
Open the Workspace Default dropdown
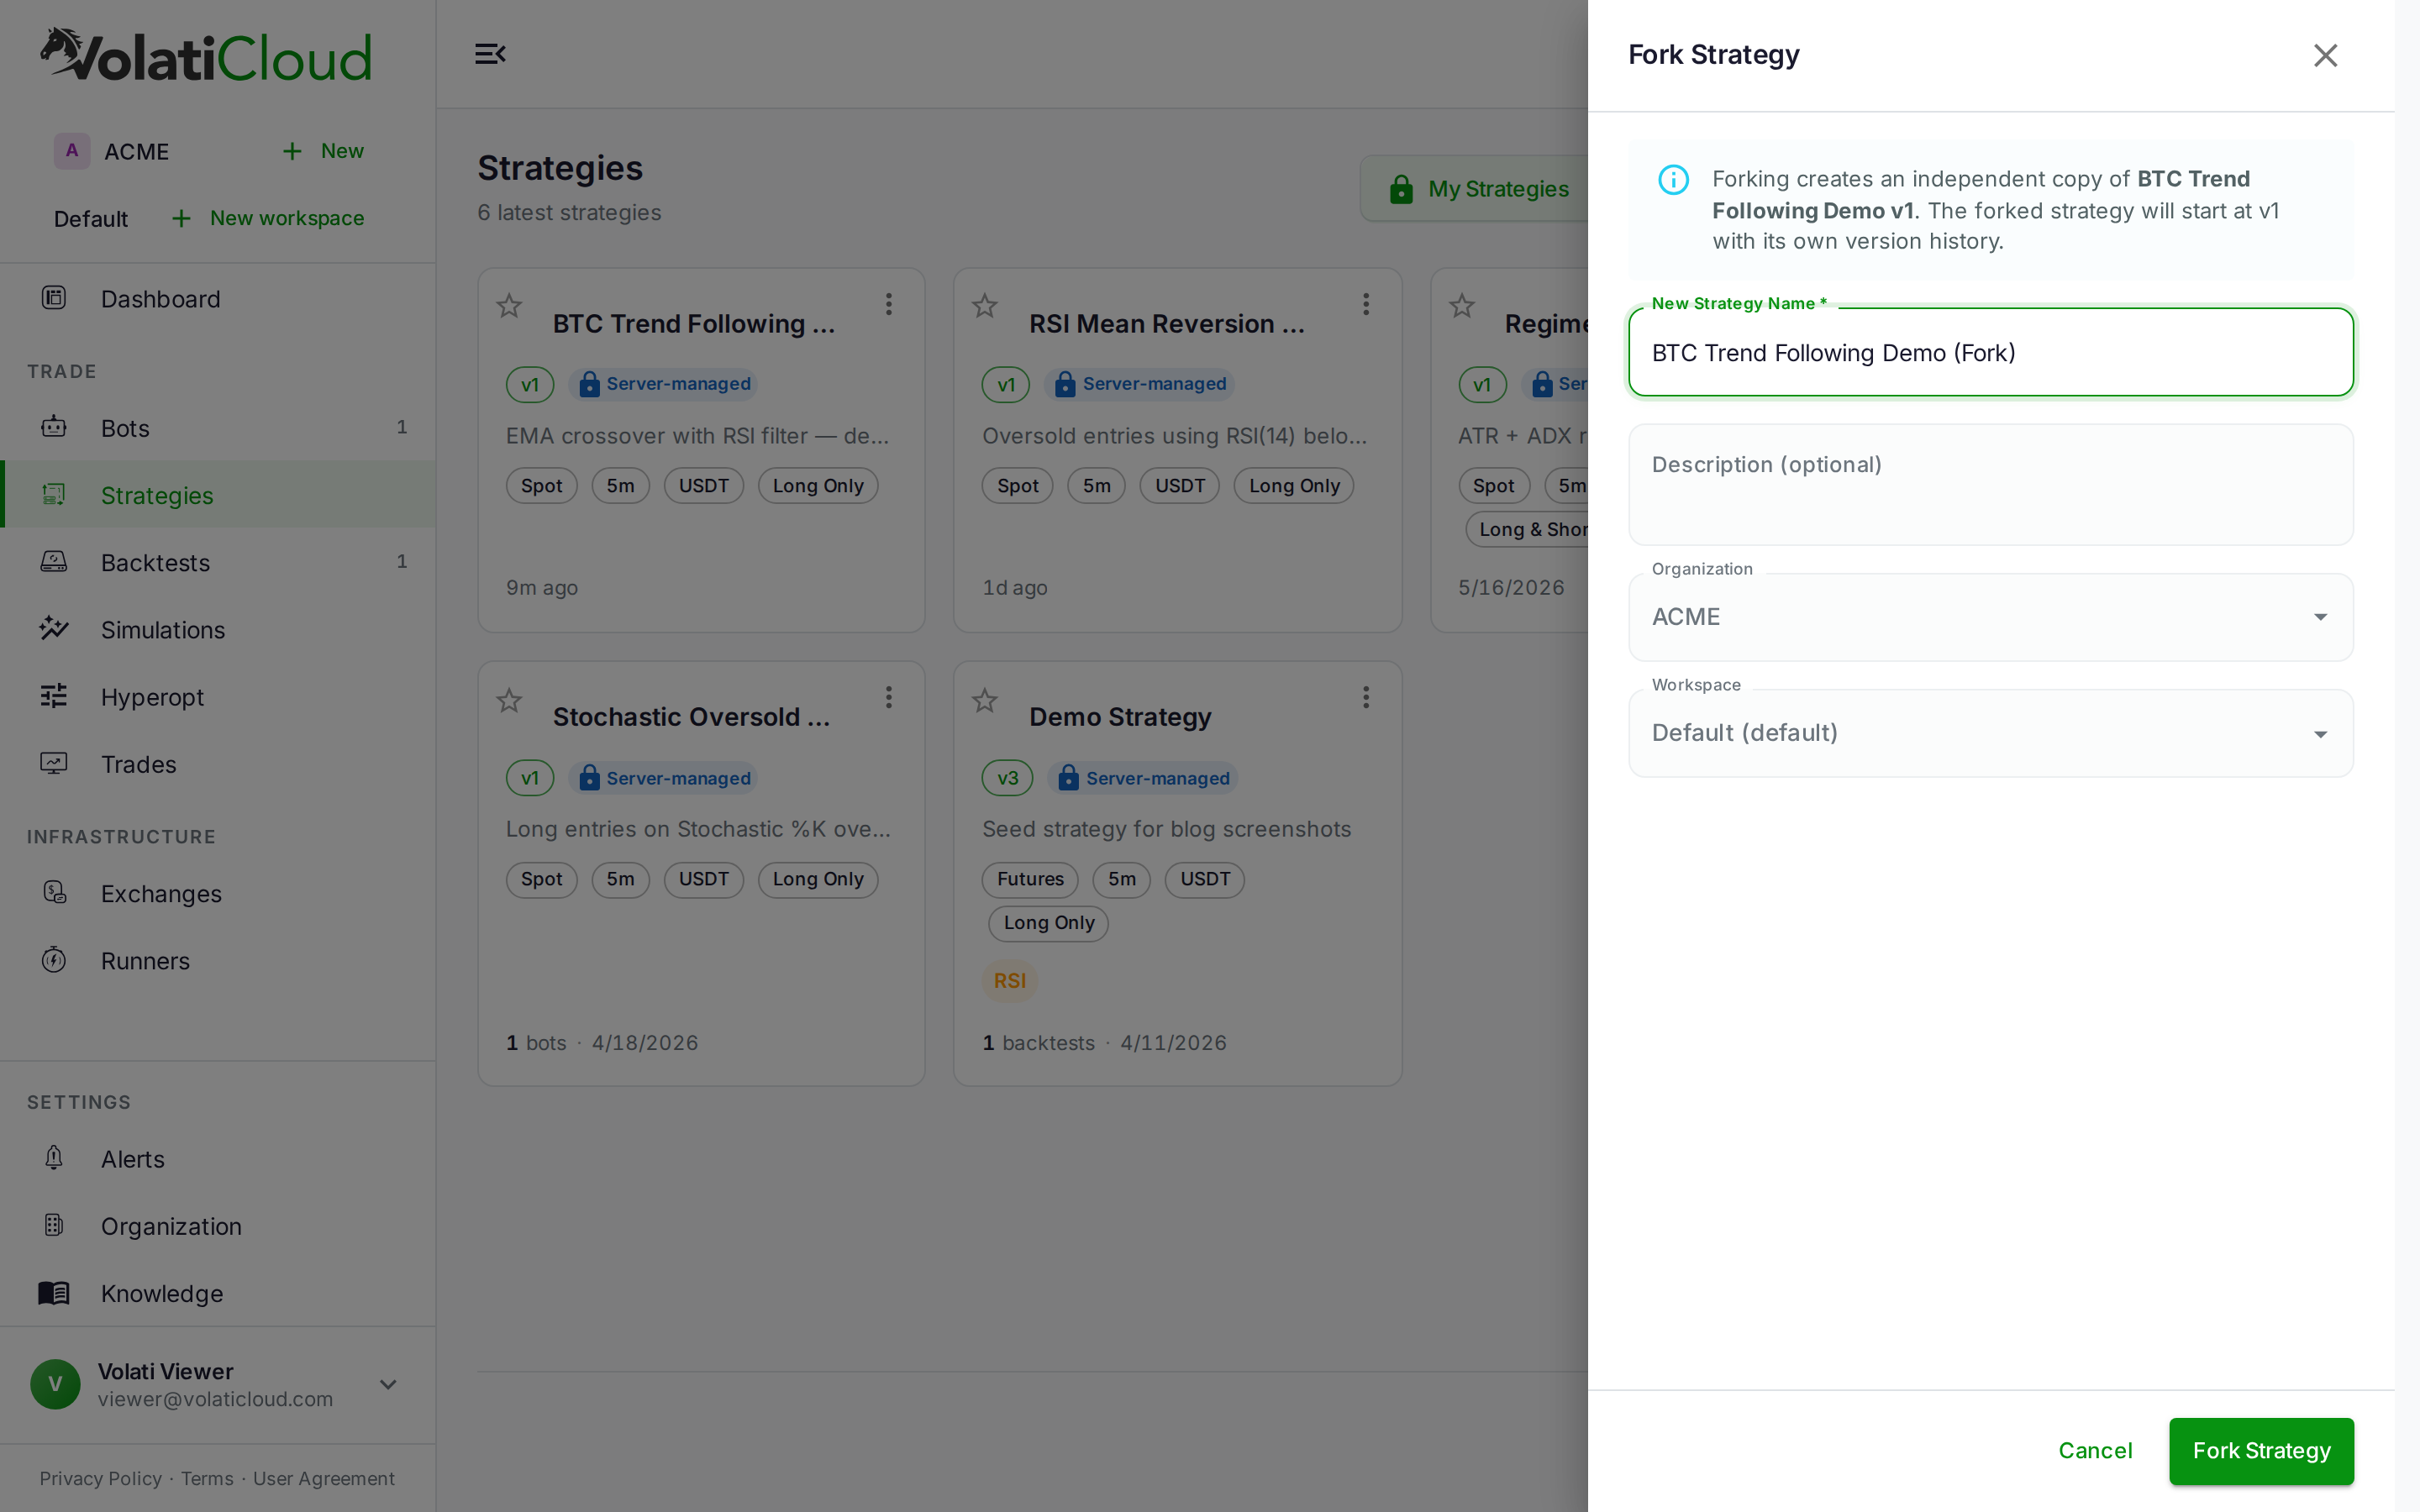[1990, 733]
